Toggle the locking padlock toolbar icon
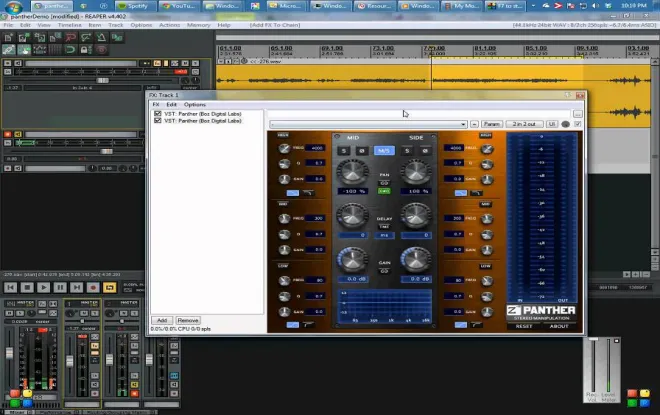Screen dimensions: 660x415 pyautogui.click(x=86, y=50)
